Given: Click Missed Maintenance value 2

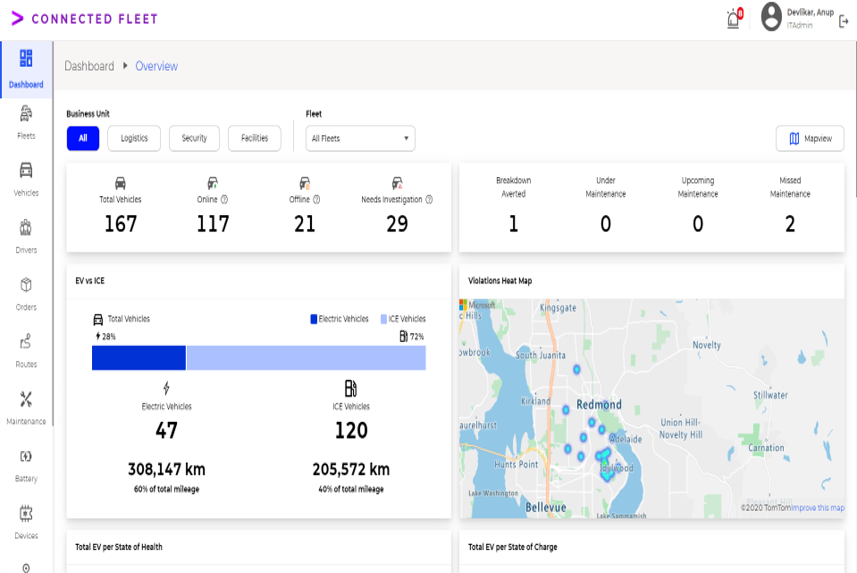Looking at the screenshot, I should click(x=790, y=224).
